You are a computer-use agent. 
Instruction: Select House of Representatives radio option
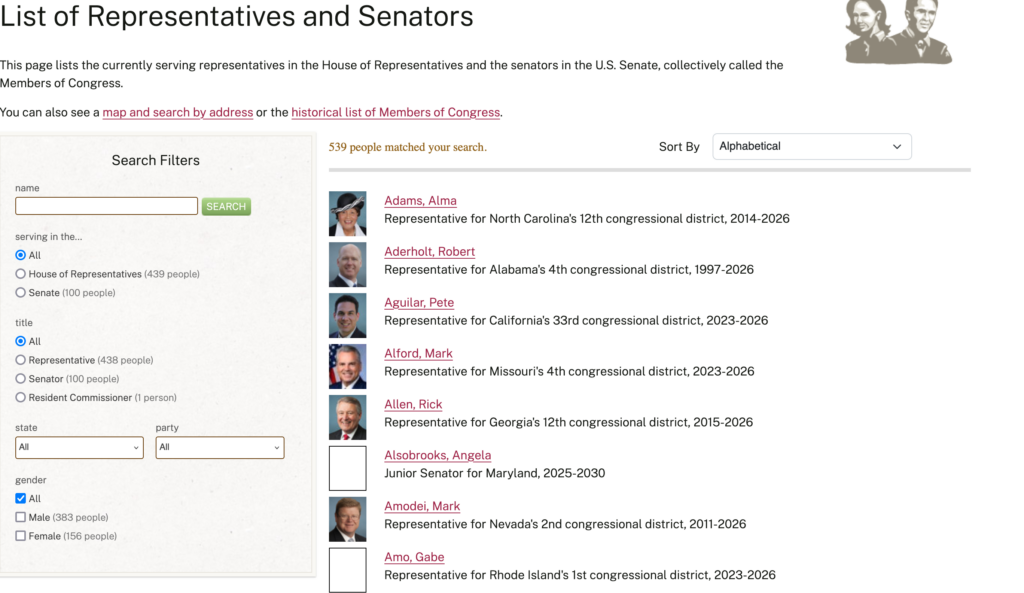coord(21,274)
